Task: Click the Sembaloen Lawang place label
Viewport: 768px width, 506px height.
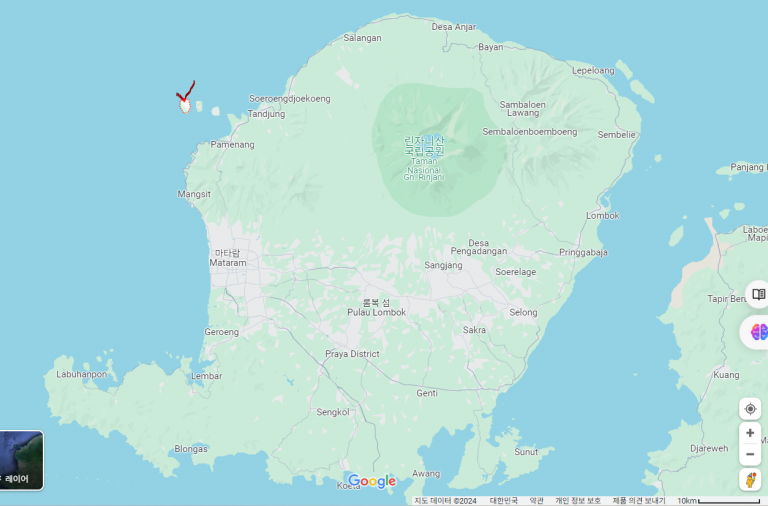Action: [523, 108]
